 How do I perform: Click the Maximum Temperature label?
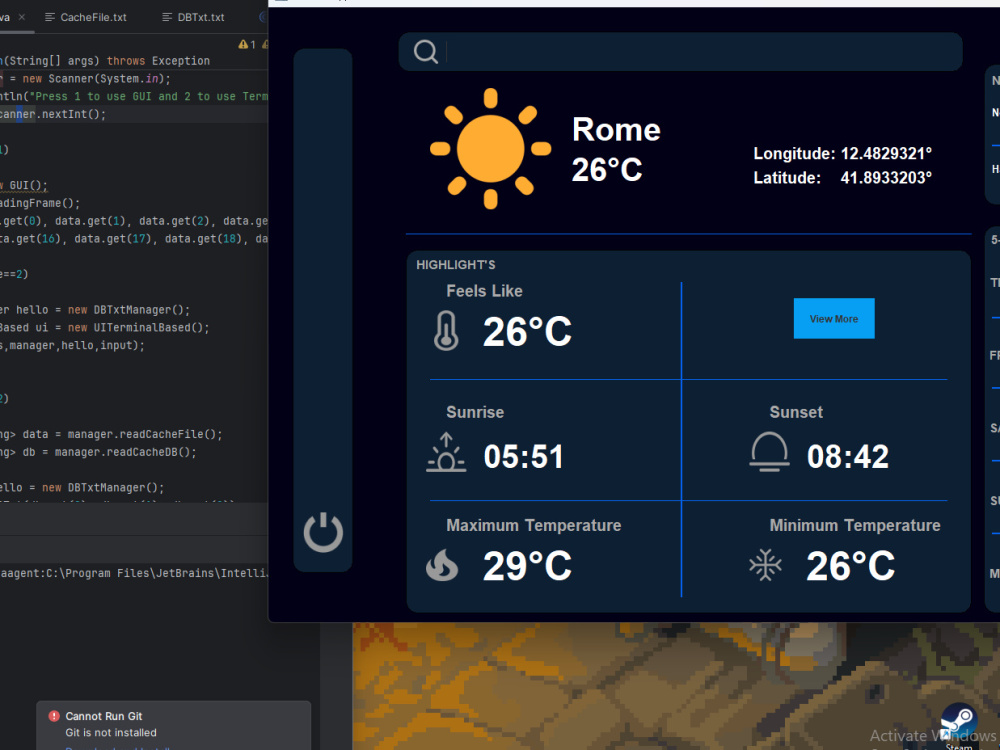[x=534, y=526]
